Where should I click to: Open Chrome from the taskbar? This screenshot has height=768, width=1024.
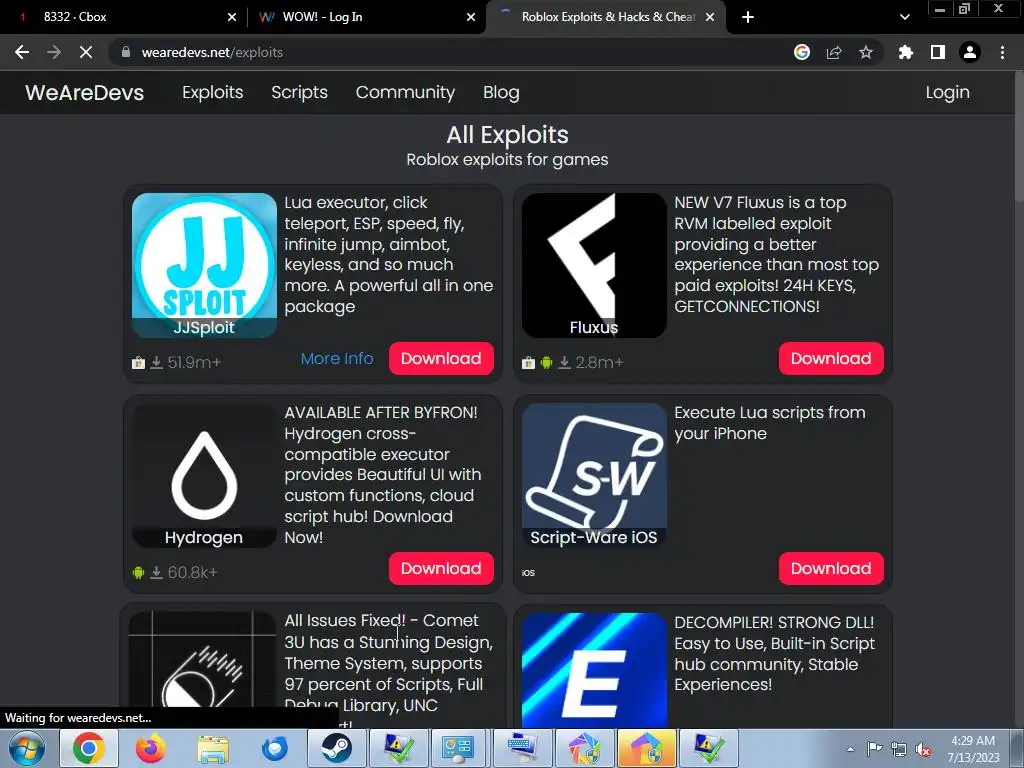pyautogui.click(x=89, y=748)
